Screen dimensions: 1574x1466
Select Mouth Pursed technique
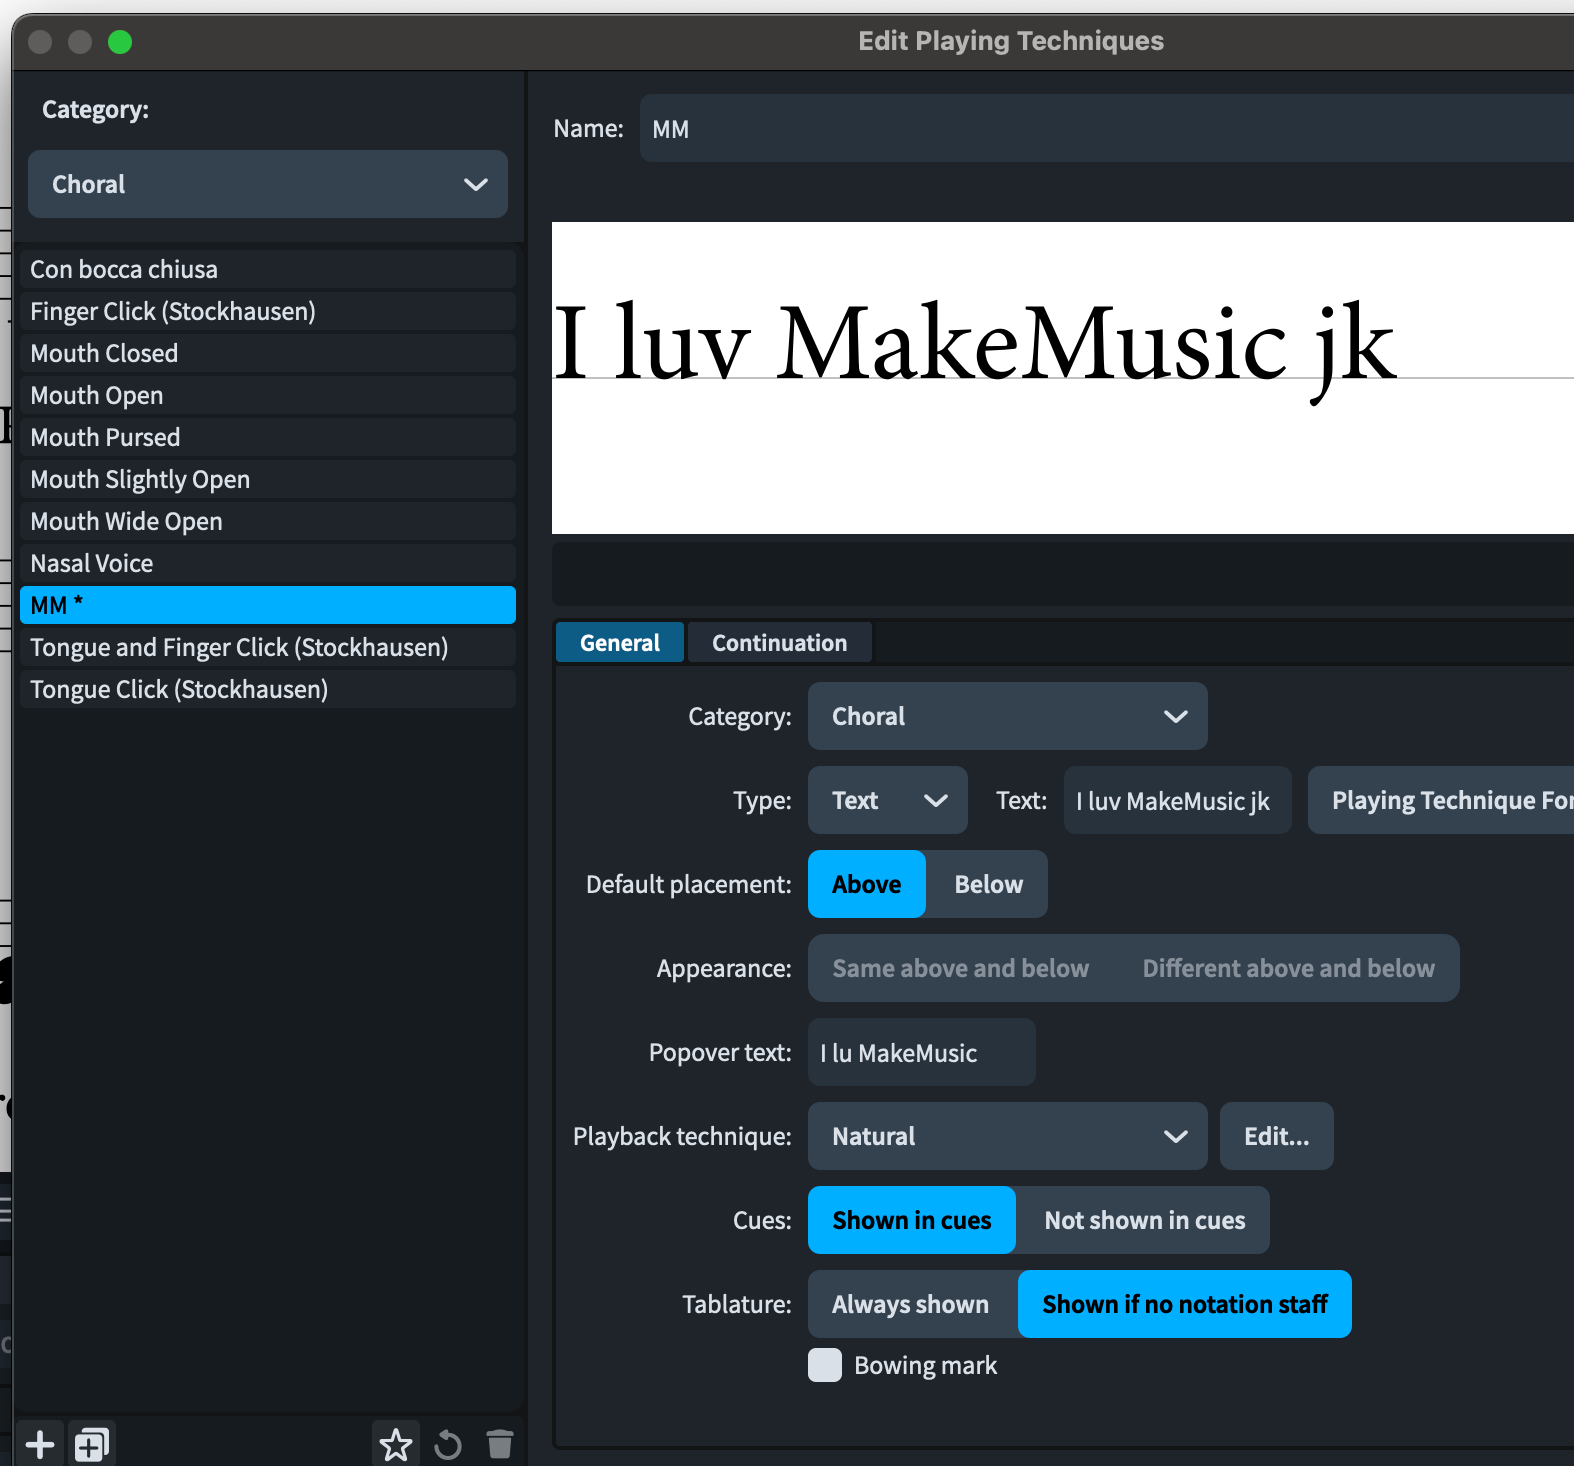coord(268,437)
